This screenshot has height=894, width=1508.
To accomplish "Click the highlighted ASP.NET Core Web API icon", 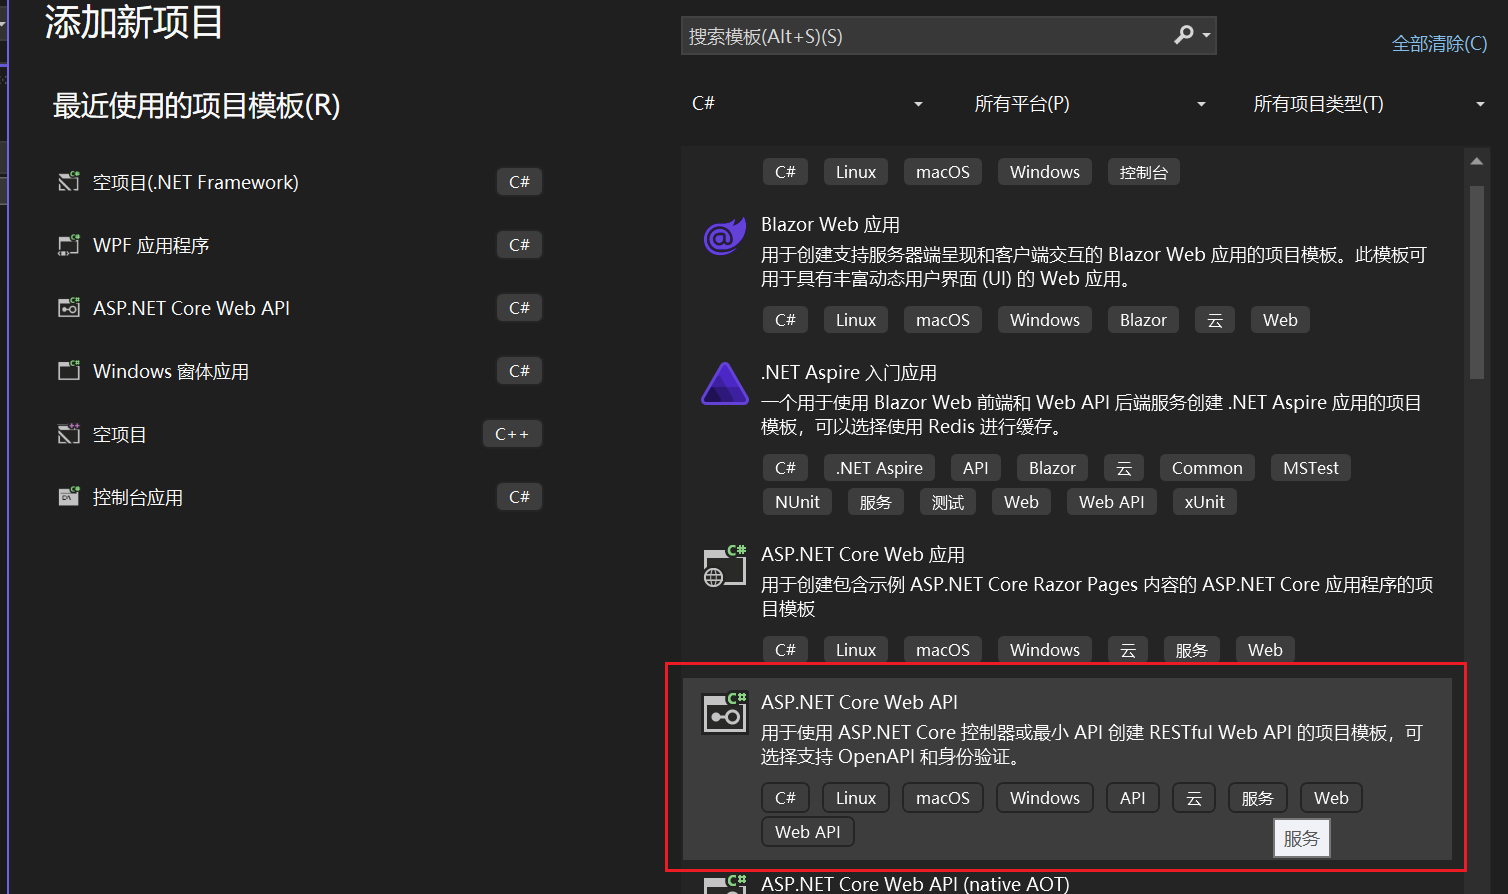I will pos(725,713).
